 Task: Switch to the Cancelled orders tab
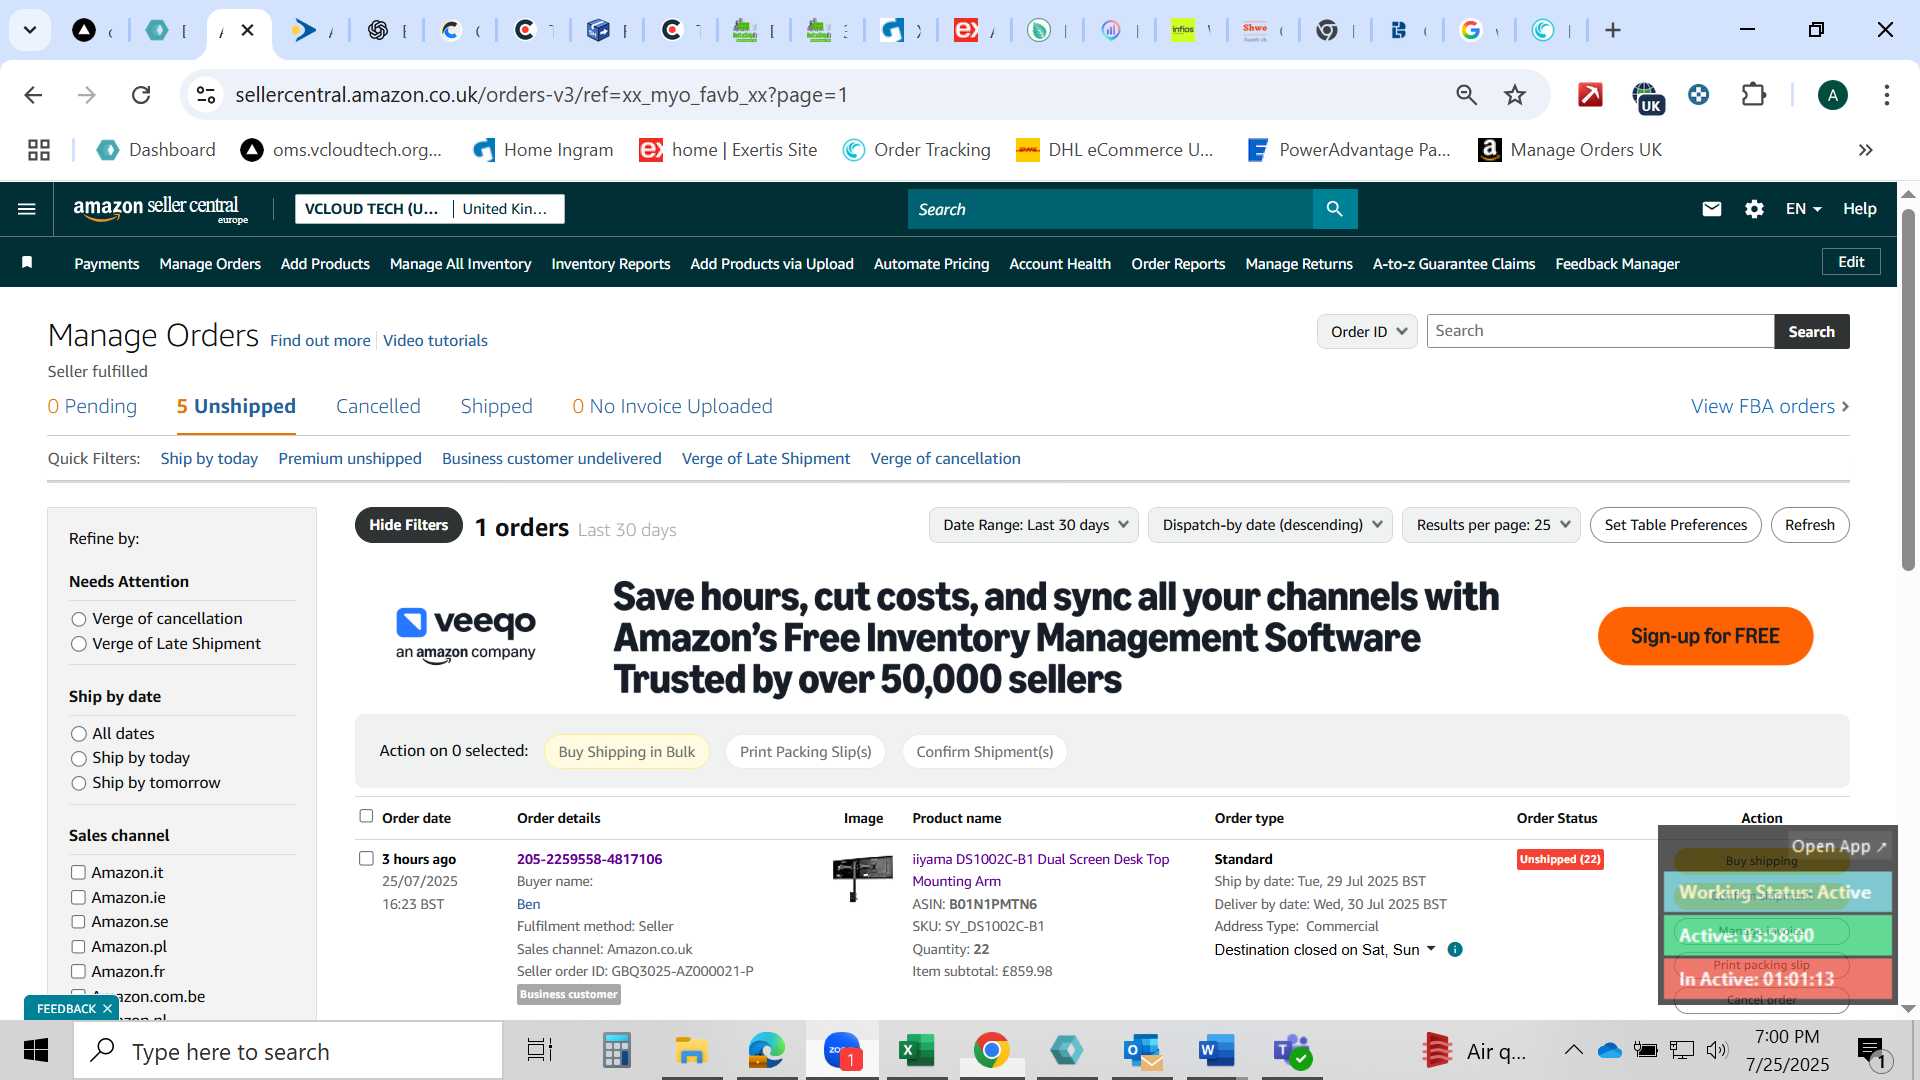pyautogui.click(x=378, y=407)
